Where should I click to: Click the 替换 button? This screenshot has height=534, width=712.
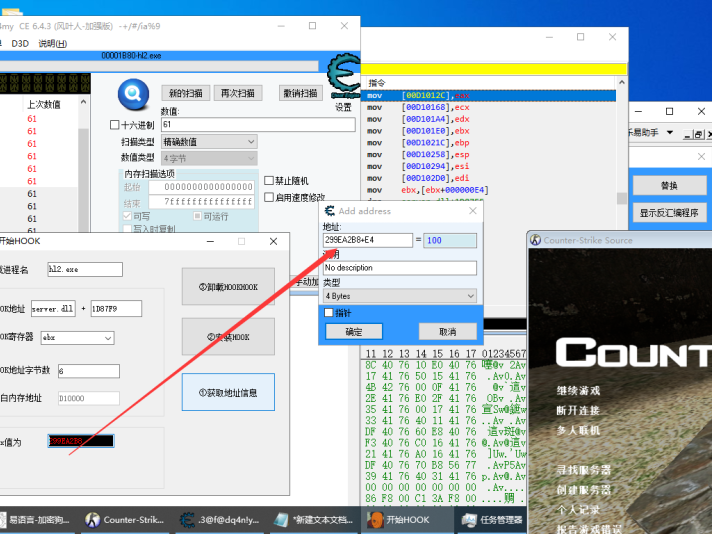[669, 185]
